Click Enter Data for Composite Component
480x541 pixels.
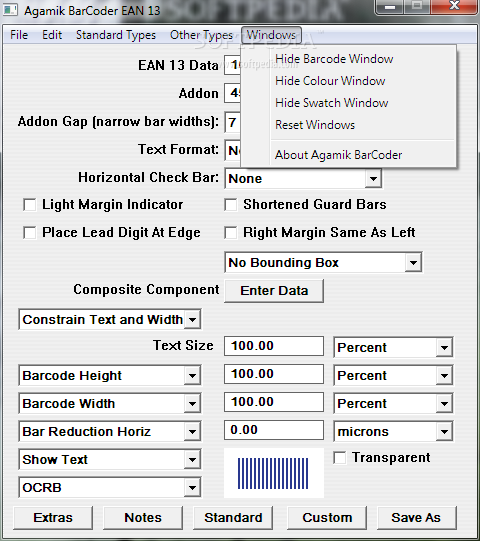[274, 291]
